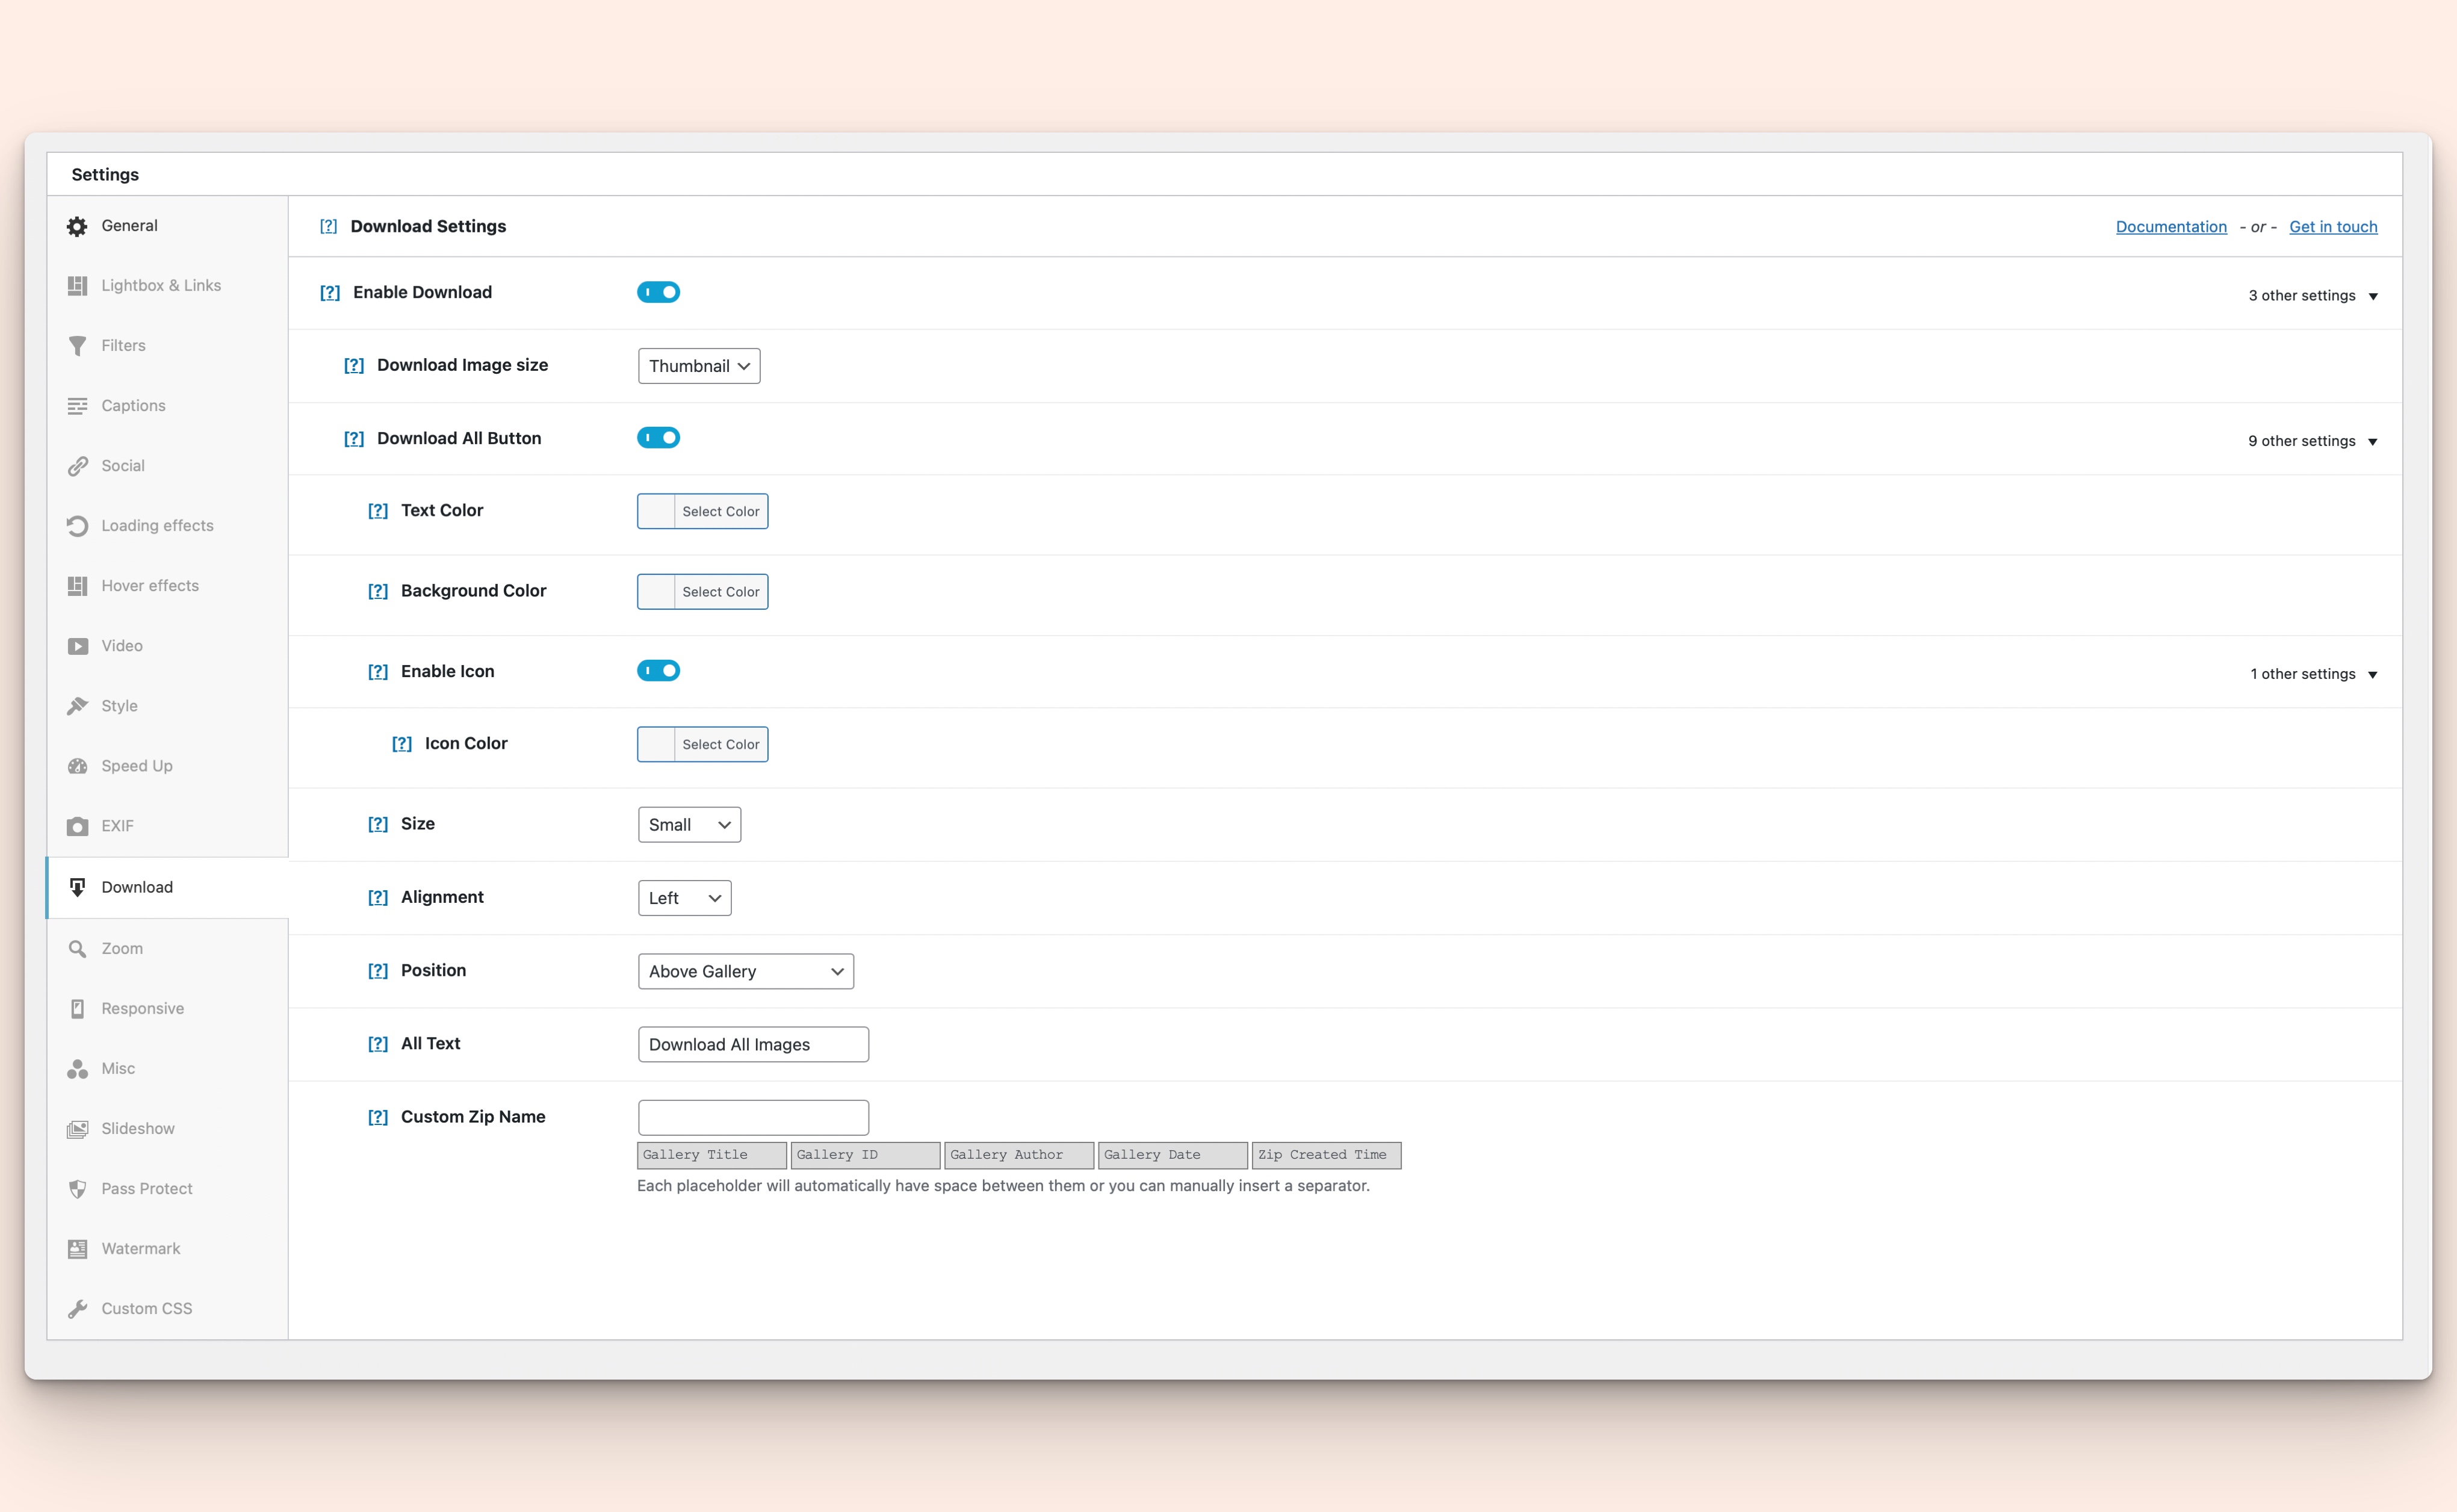Switch to the Captions settings tab
2457x1512 pixels.
point(167,406)
